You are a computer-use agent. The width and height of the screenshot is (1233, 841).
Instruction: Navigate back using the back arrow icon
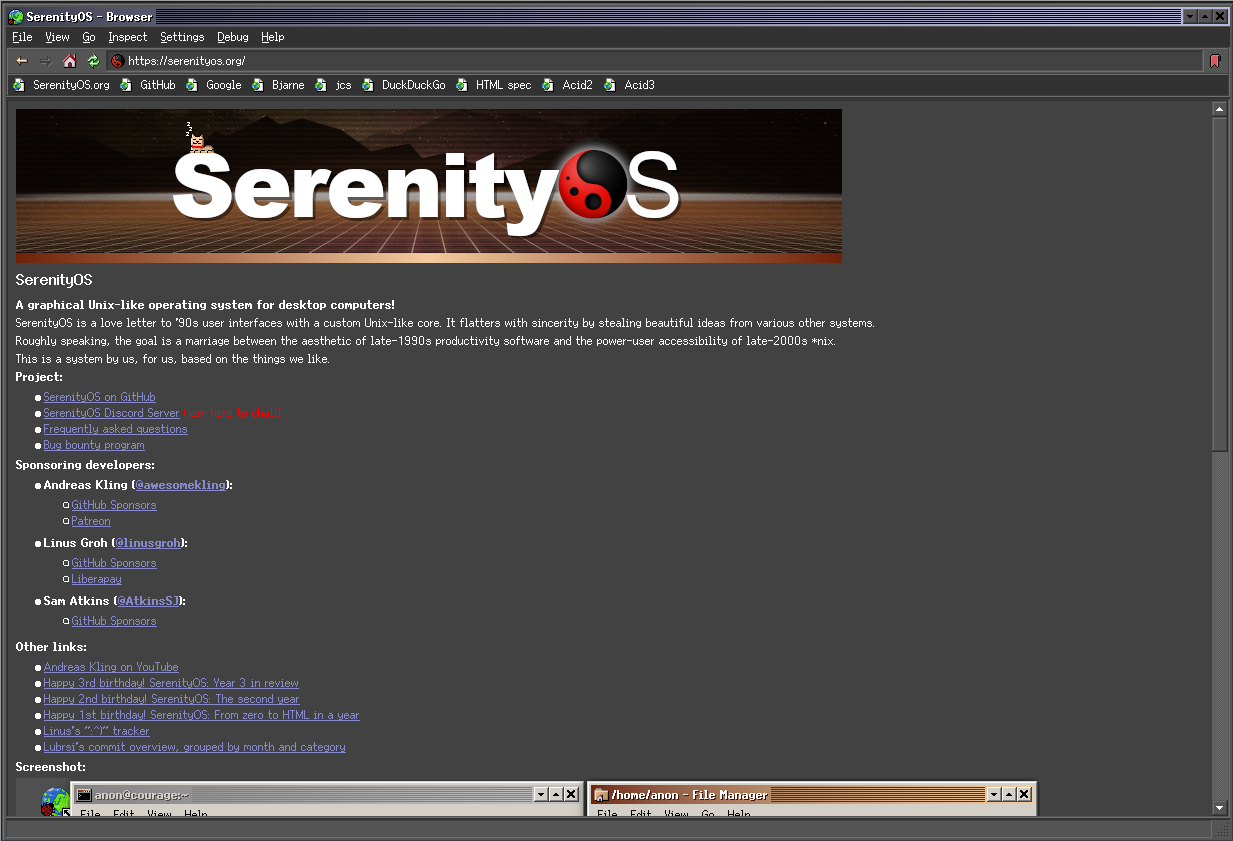click(20, 60)
